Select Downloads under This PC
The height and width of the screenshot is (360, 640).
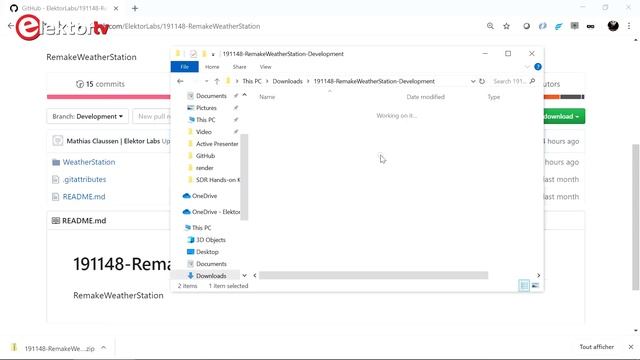[x=211, y=276]
